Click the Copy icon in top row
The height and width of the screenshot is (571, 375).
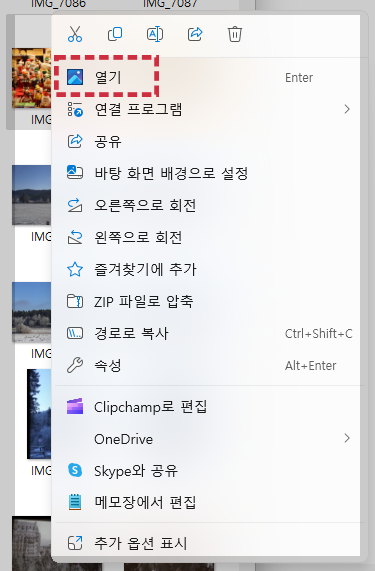pos(115,34)
